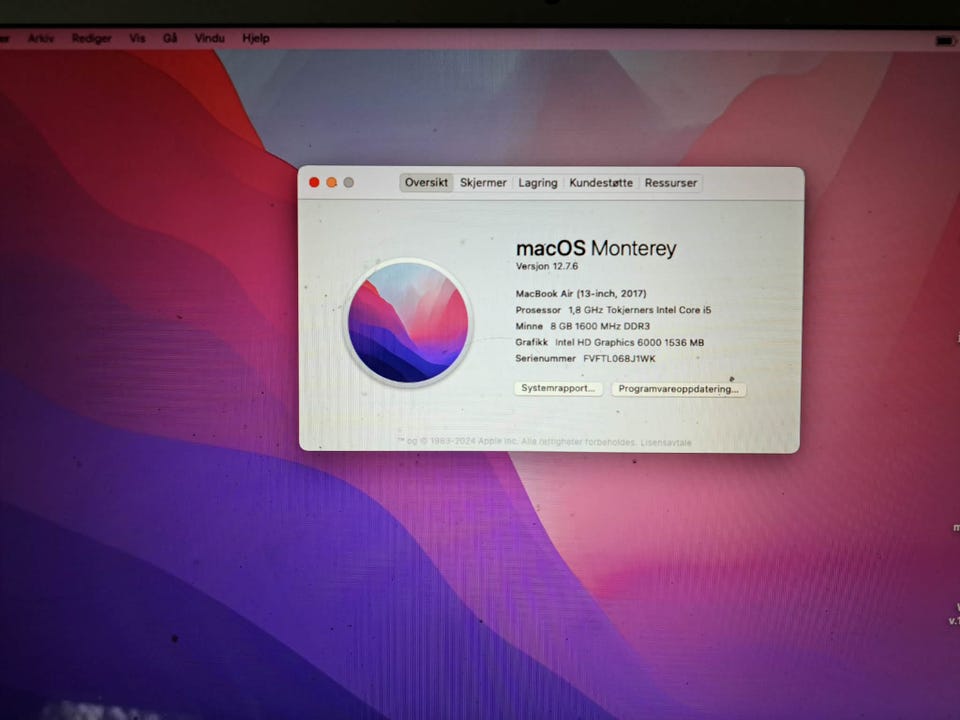Click the grey zoom window button
Image resolution: width=960 pixels, height=720 pixels.
(x=348, y=182)
